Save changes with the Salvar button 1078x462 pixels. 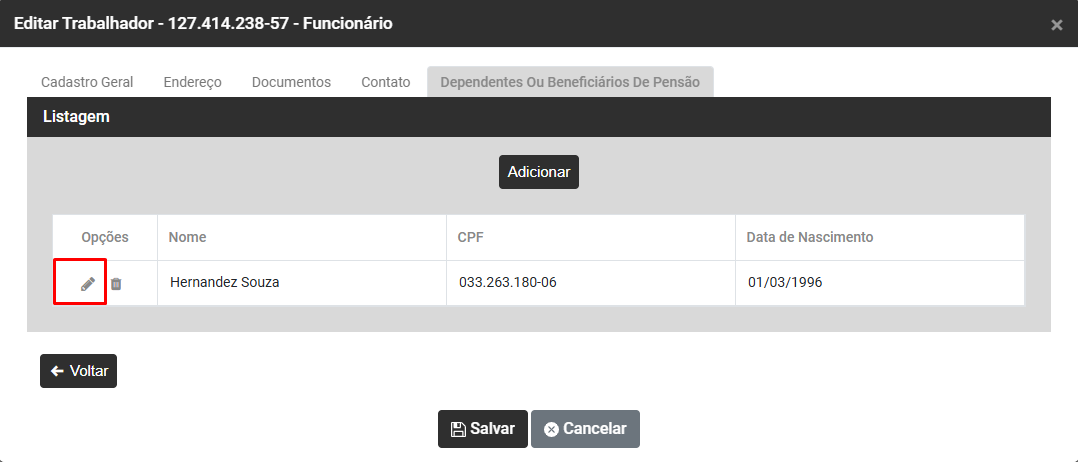(483, 429)
